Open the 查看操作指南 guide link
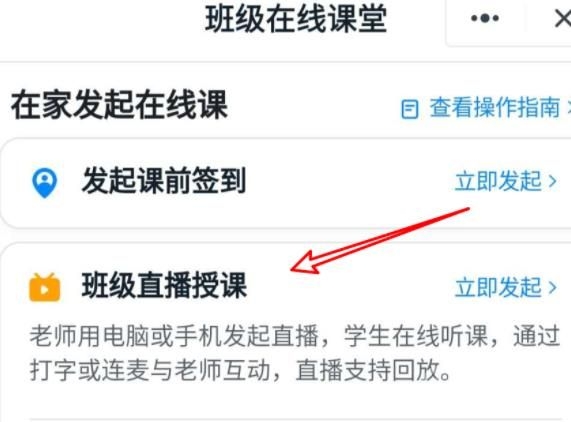Image resolution: width=571 pixels, height=422 pixels. tap(495, 107)
